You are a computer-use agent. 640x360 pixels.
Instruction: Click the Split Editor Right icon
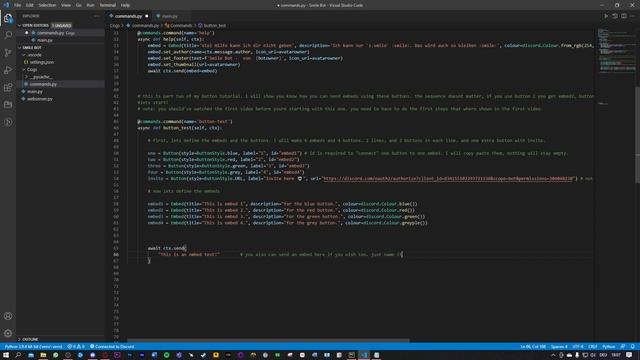(x=624, y=16)
